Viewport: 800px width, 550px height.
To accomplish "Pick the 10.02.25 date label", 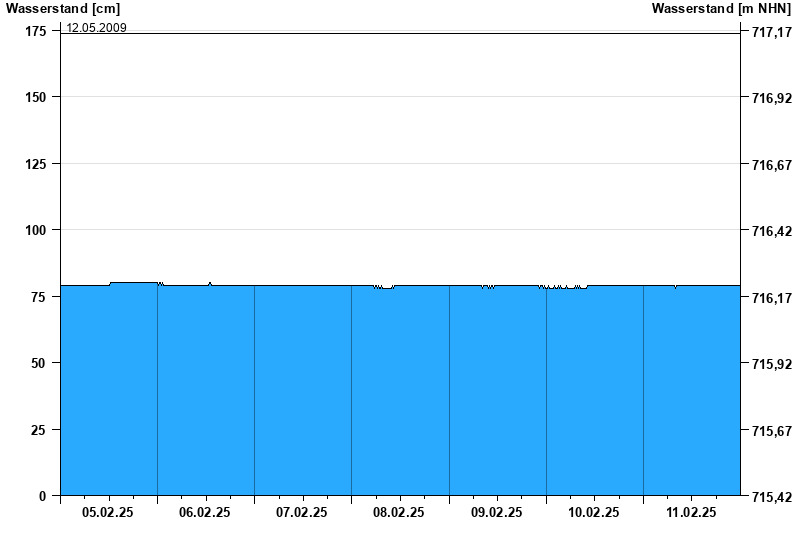I will pyautogui.click(x=594, y=512).
